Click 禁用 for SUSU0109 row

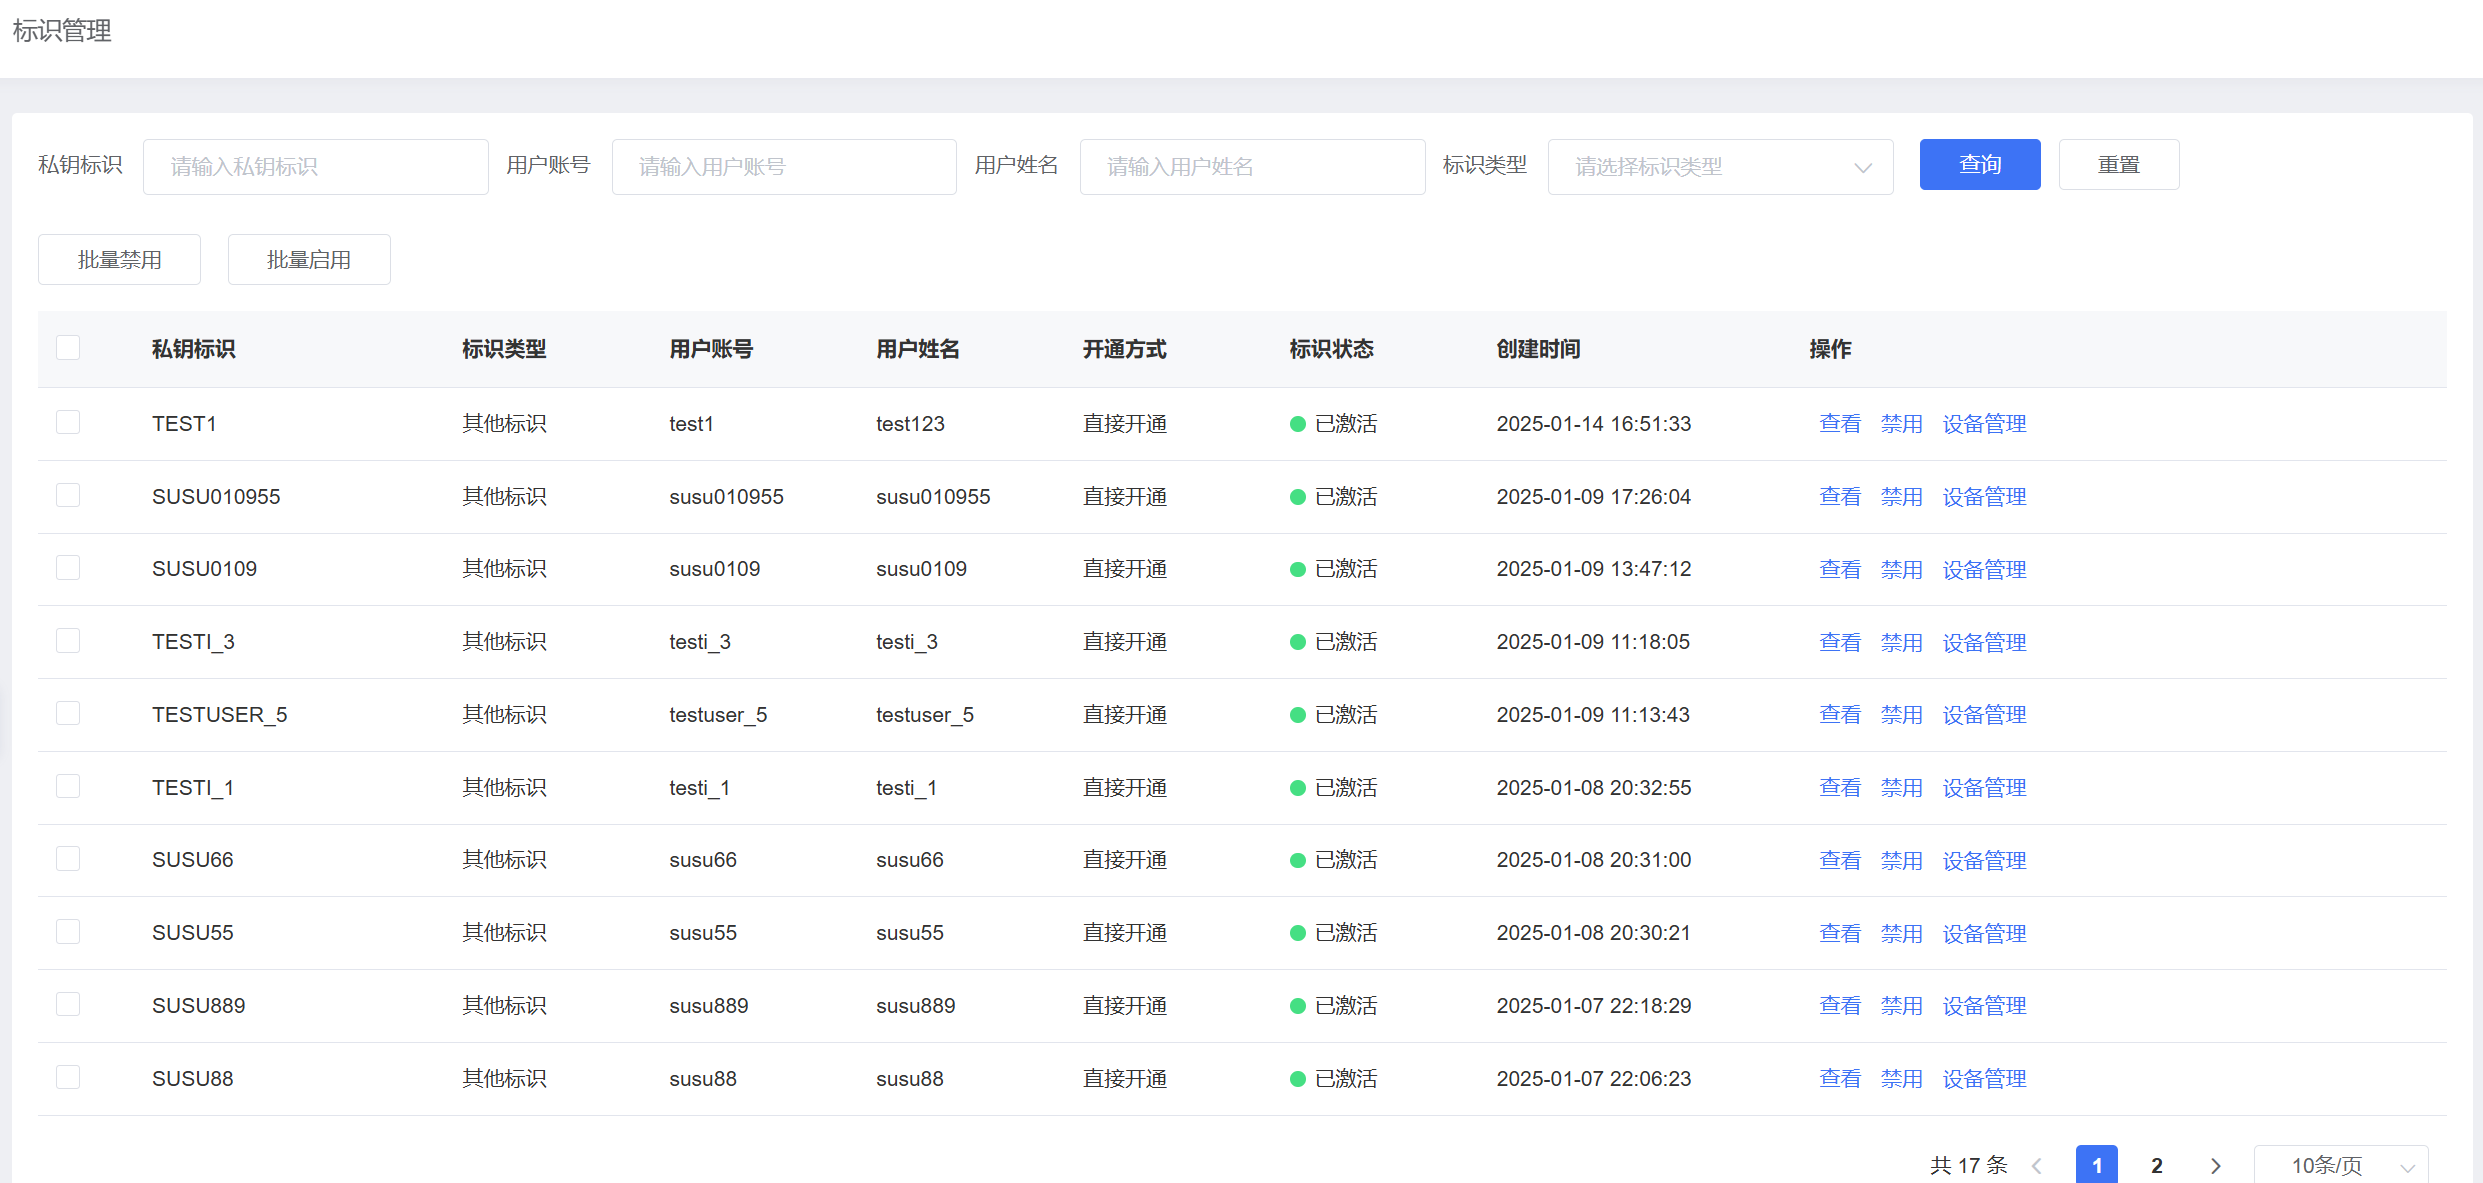(x=1902, y=570)
